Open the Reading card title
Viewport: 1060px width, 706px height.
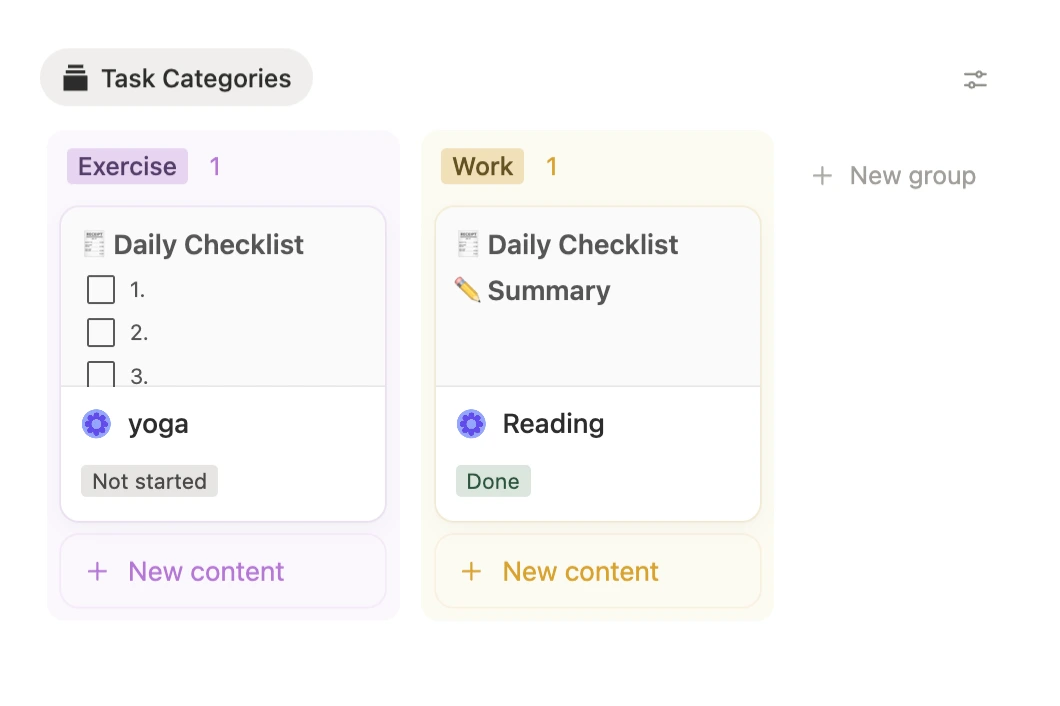coord(553,424)
